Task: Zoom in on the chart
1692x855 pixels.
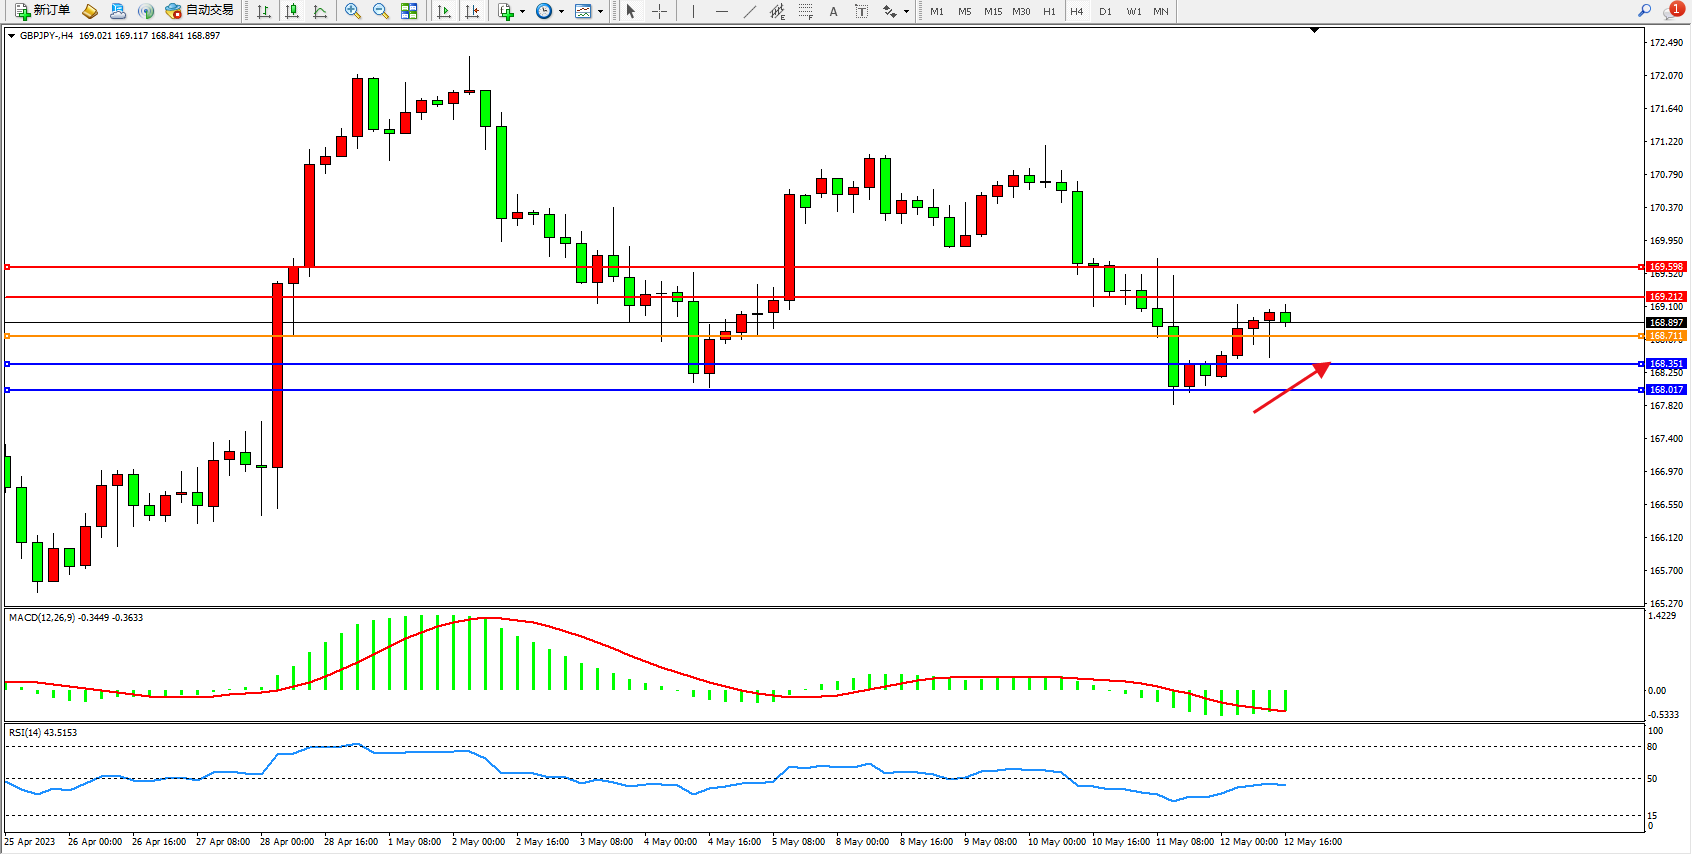Action: click(x=353, y=11)
